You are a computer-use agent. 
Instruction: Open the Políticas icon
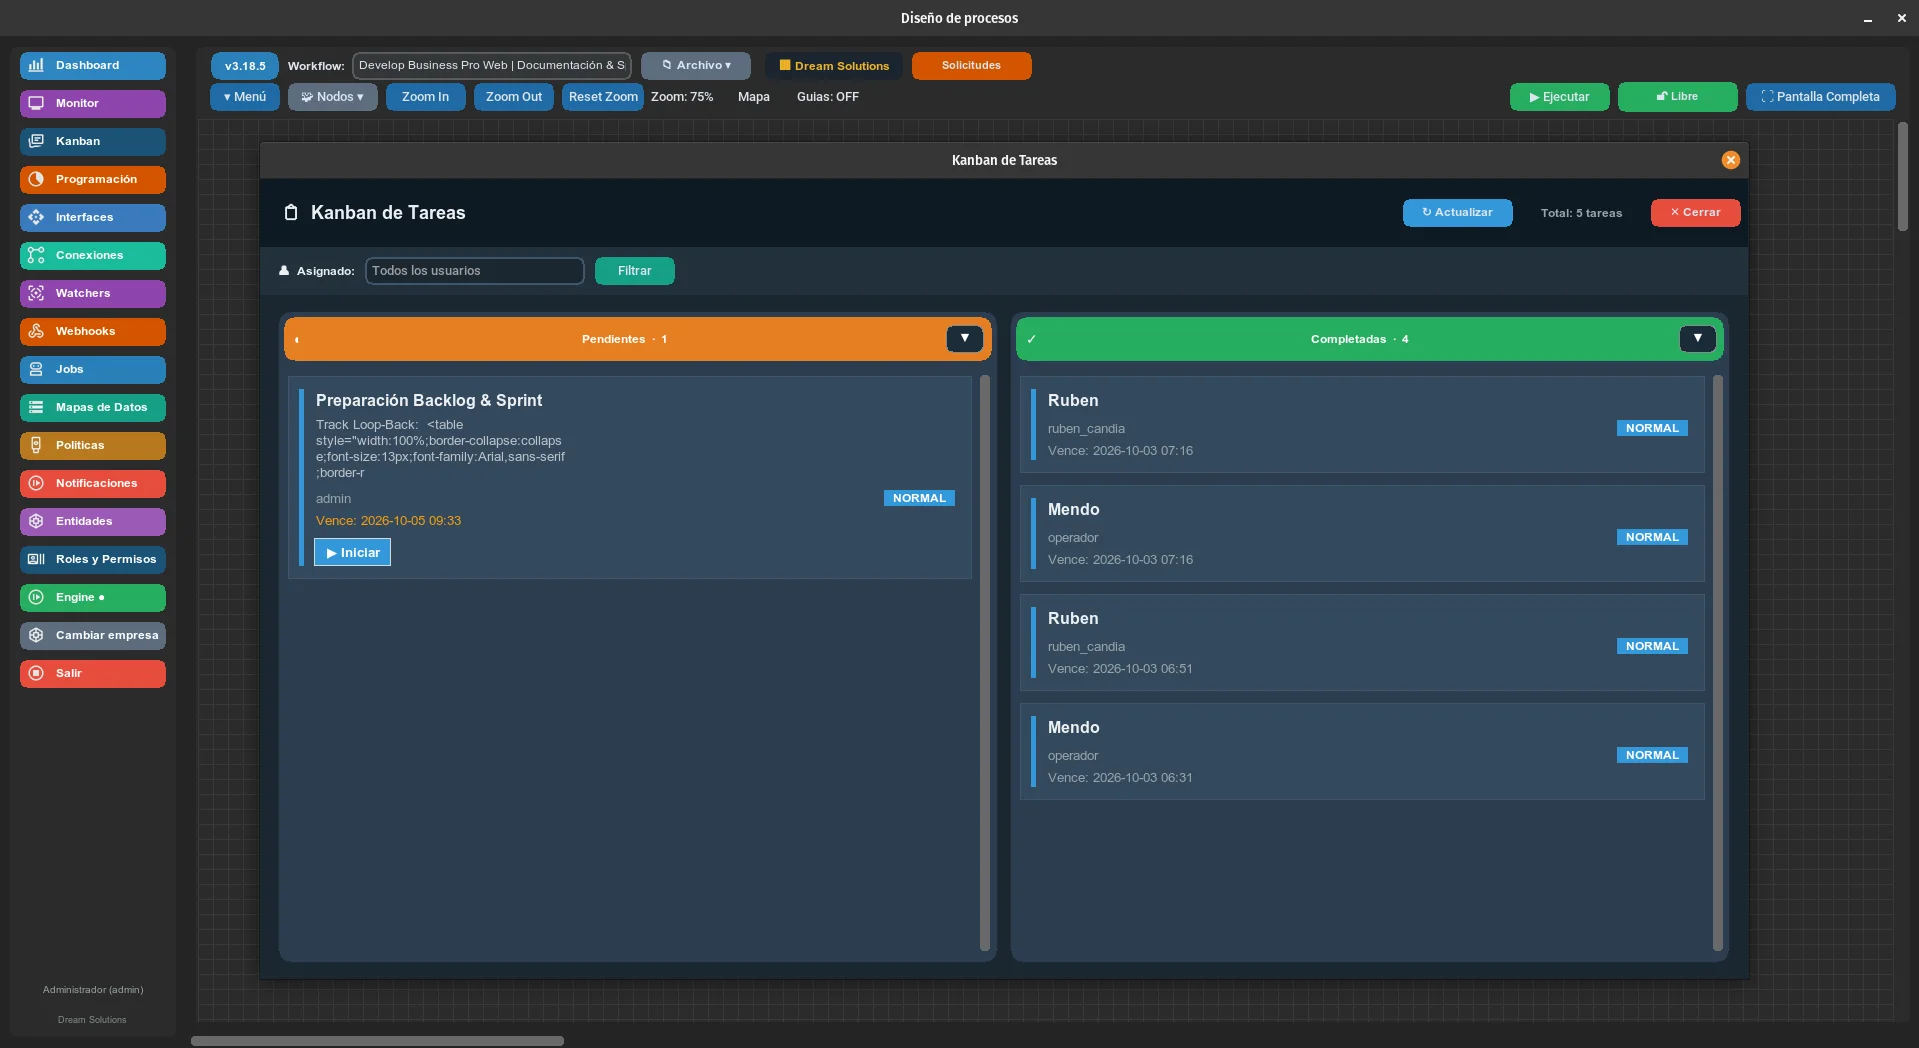pyautogui.click(x=36, y=446)
